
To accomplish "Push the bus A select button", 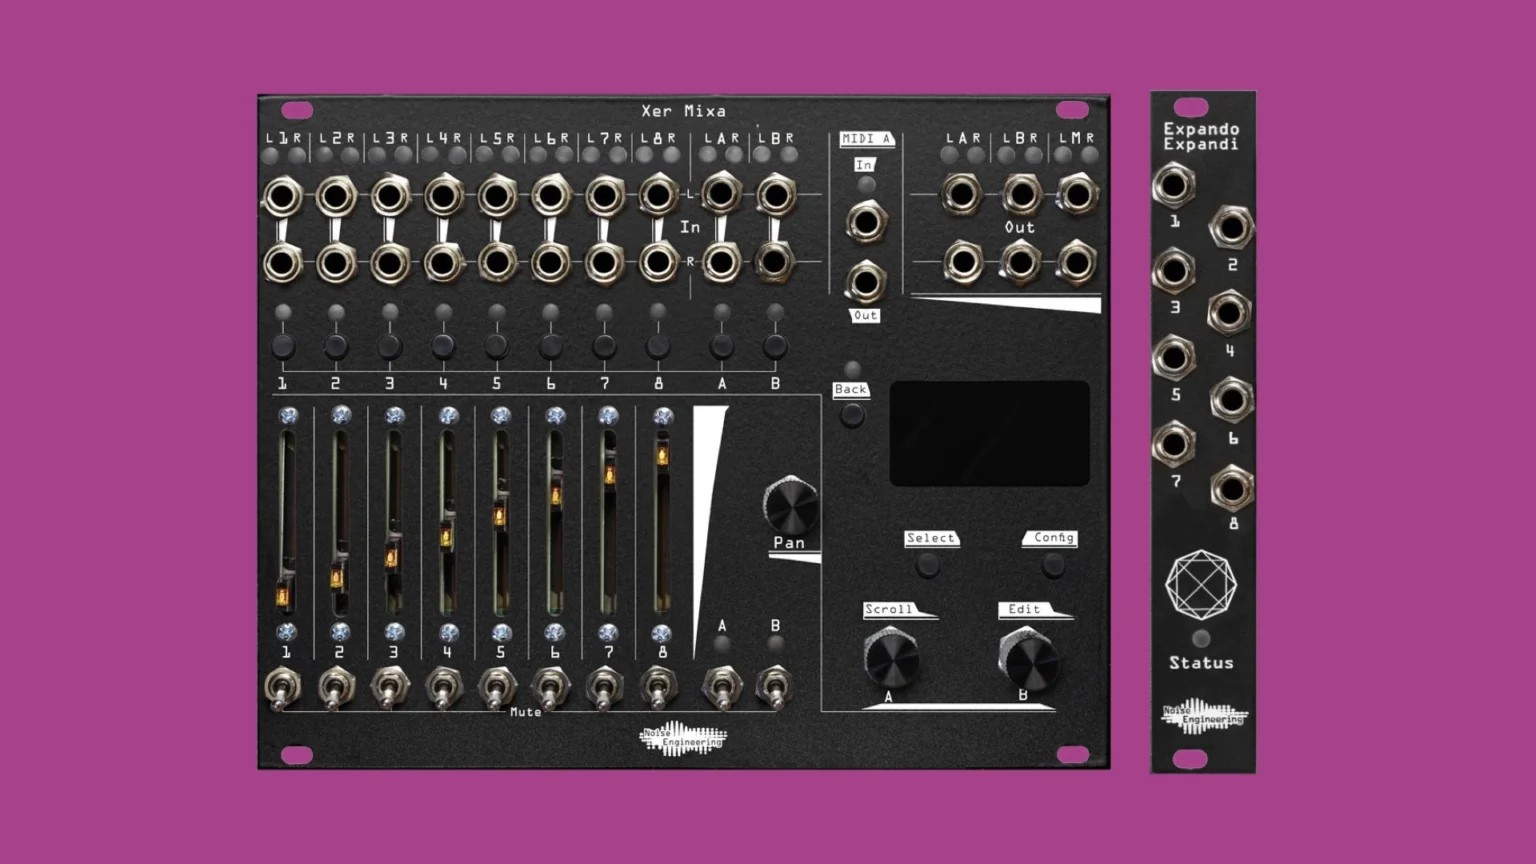I will tap(722, 347).
